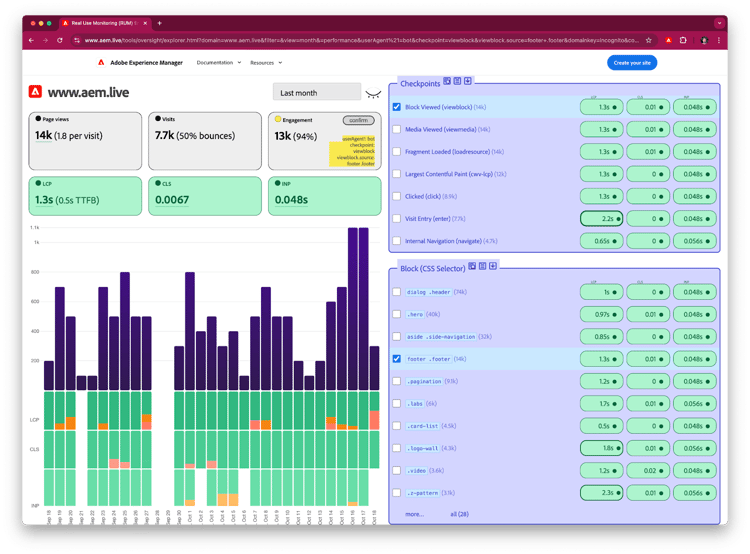The height and width of the screenshot is (554, 750).
Task: Click the browser address bar URL
Action: [361, 40]
